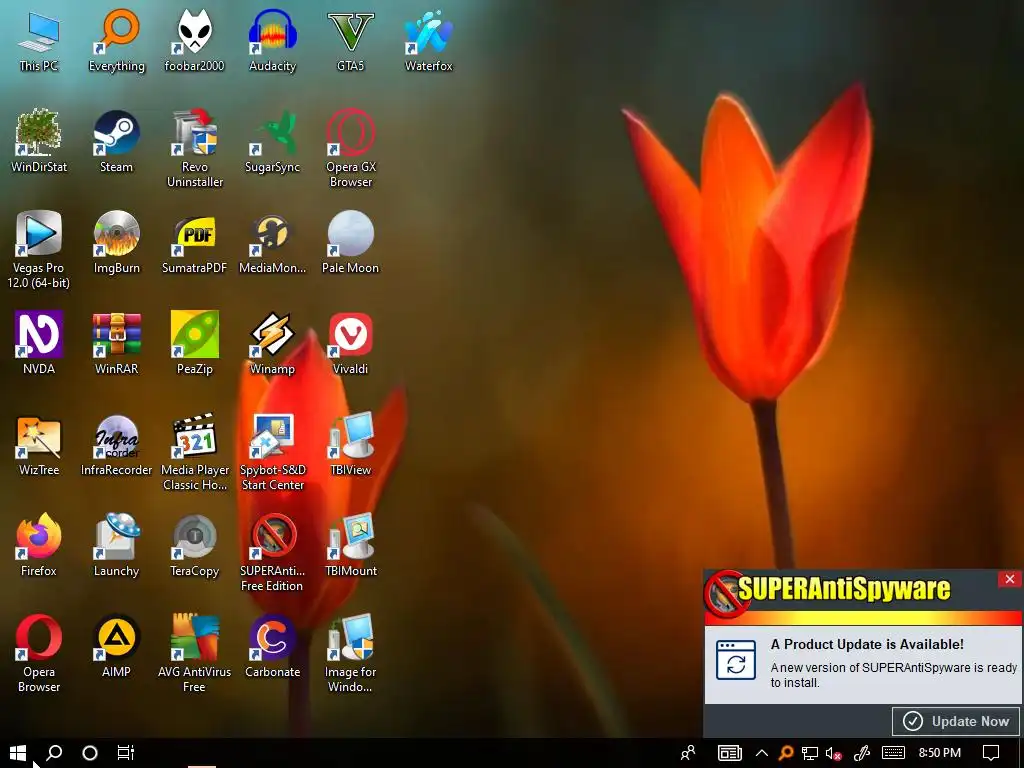1024x768 pixels.
Task: Open the Windows Start menu
Action: coord(18,753)
